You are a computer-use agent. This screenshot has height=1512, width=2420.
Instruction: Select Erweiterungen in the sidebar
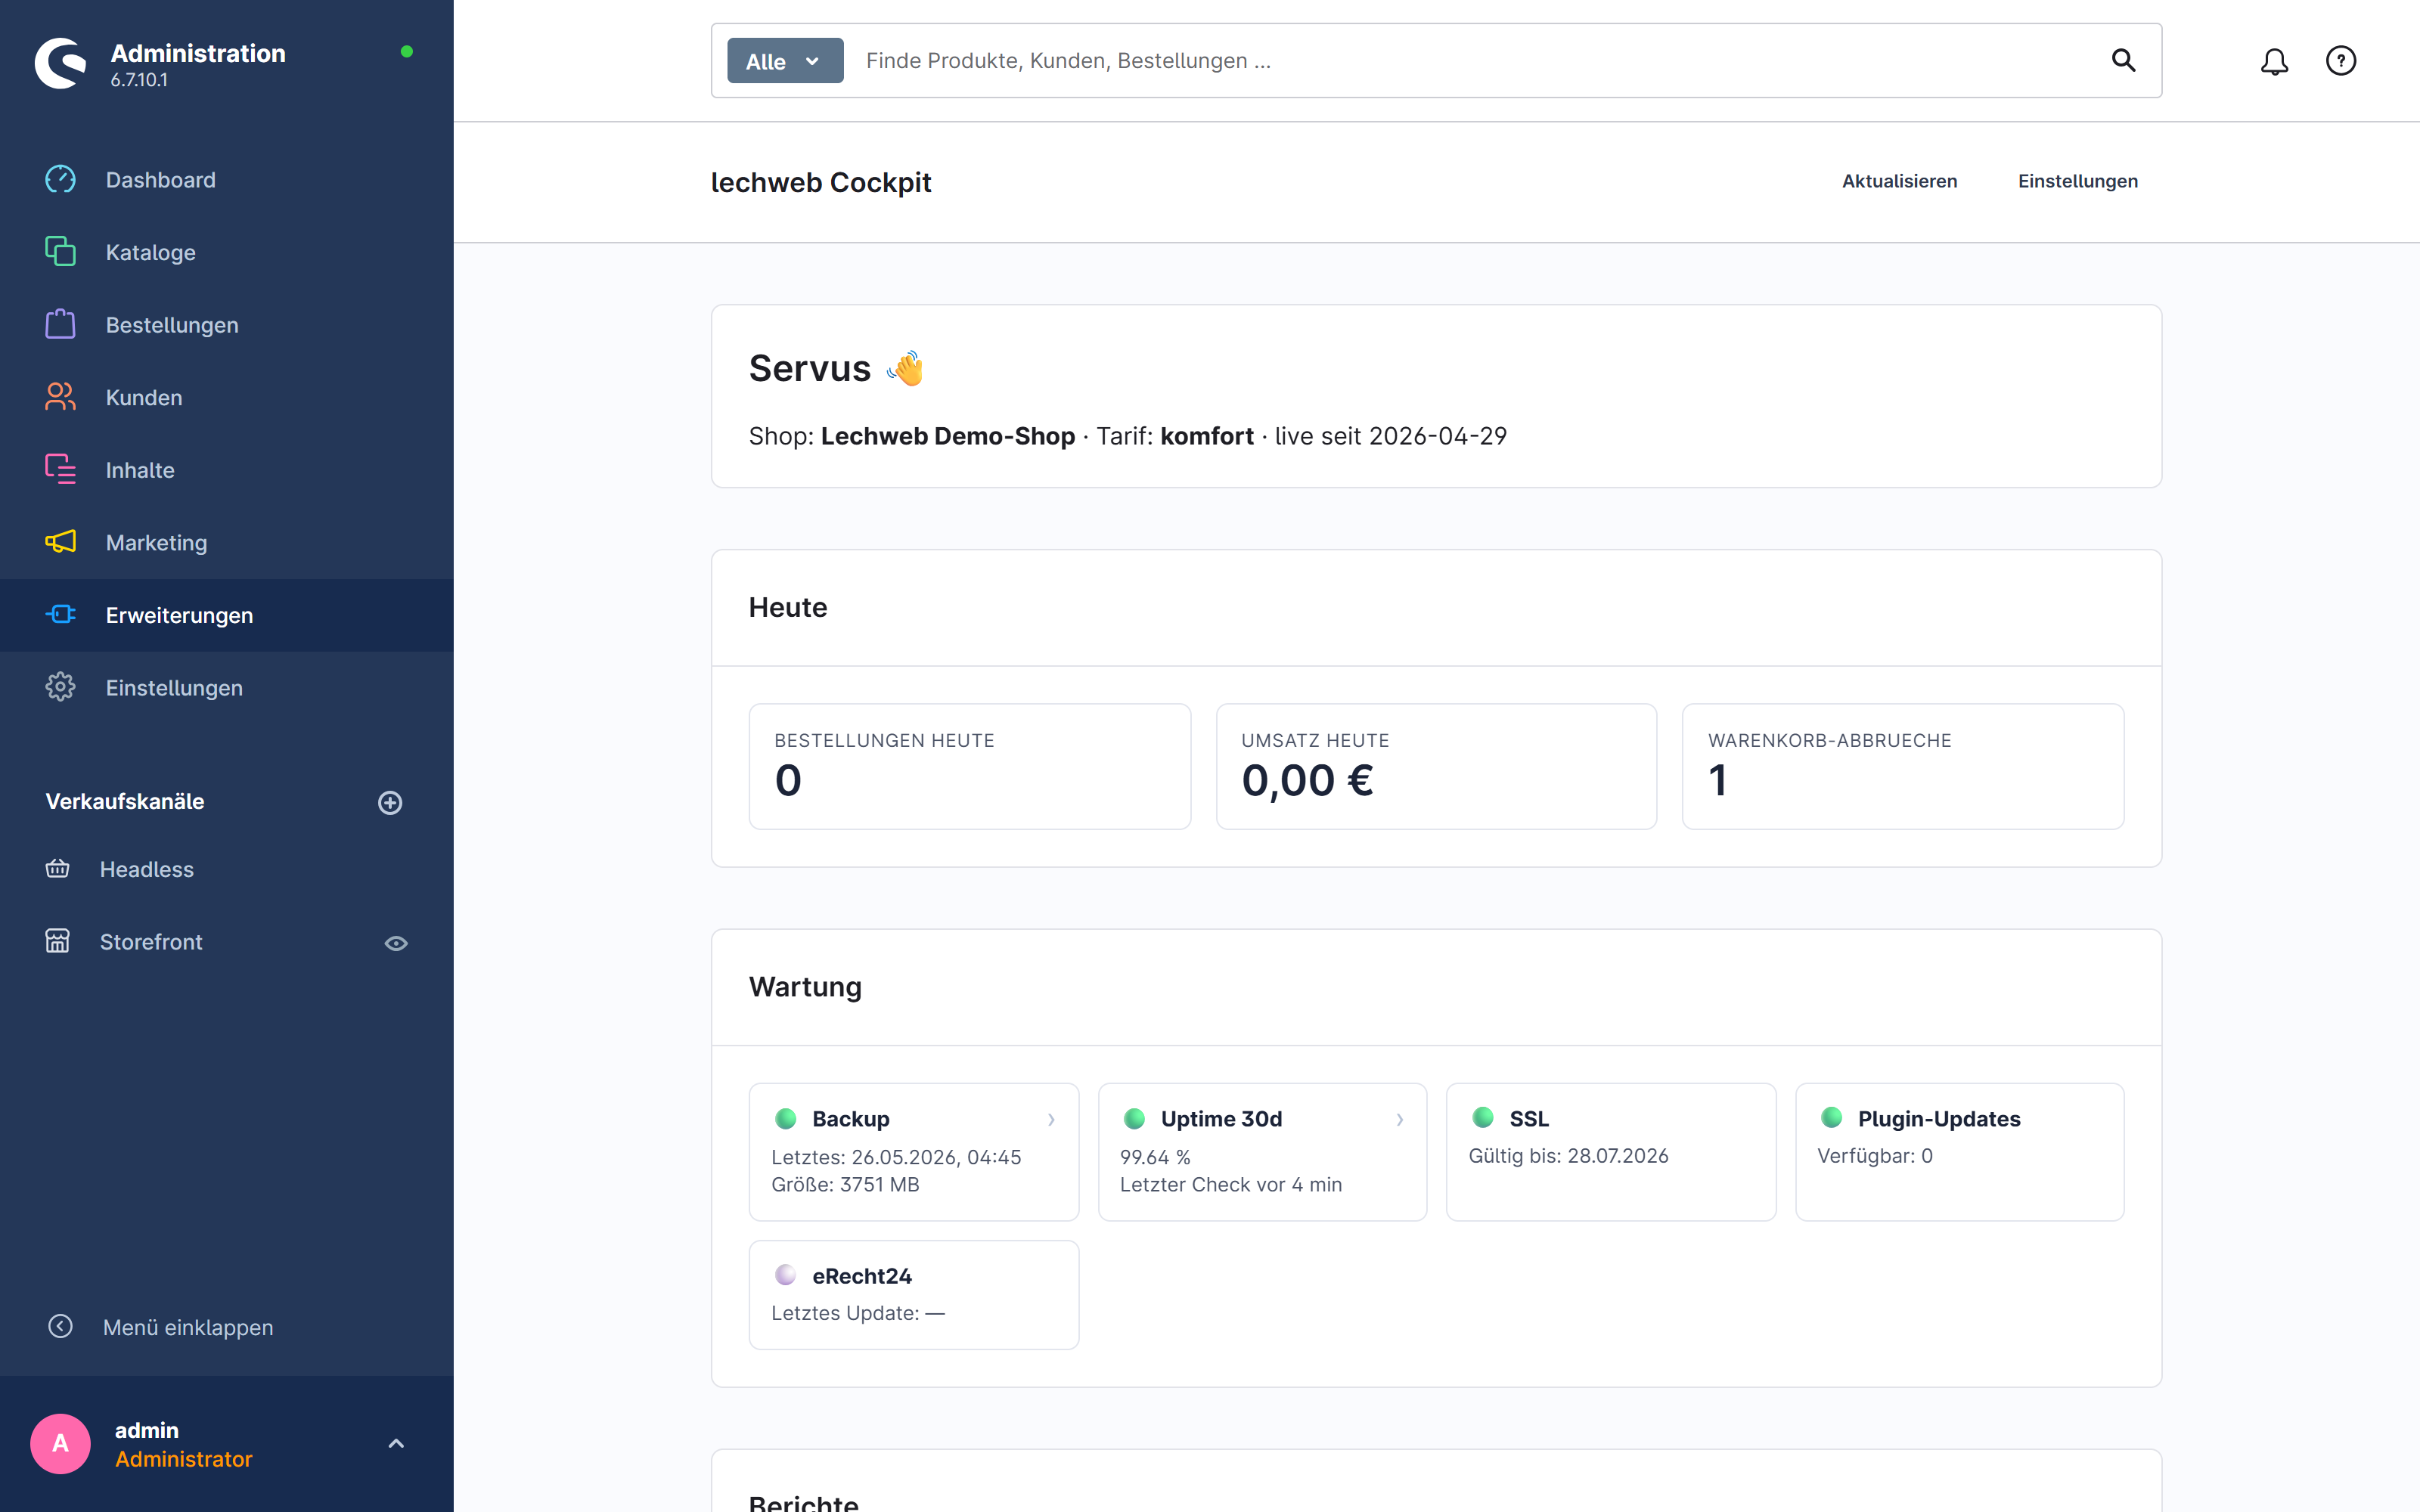226,615
